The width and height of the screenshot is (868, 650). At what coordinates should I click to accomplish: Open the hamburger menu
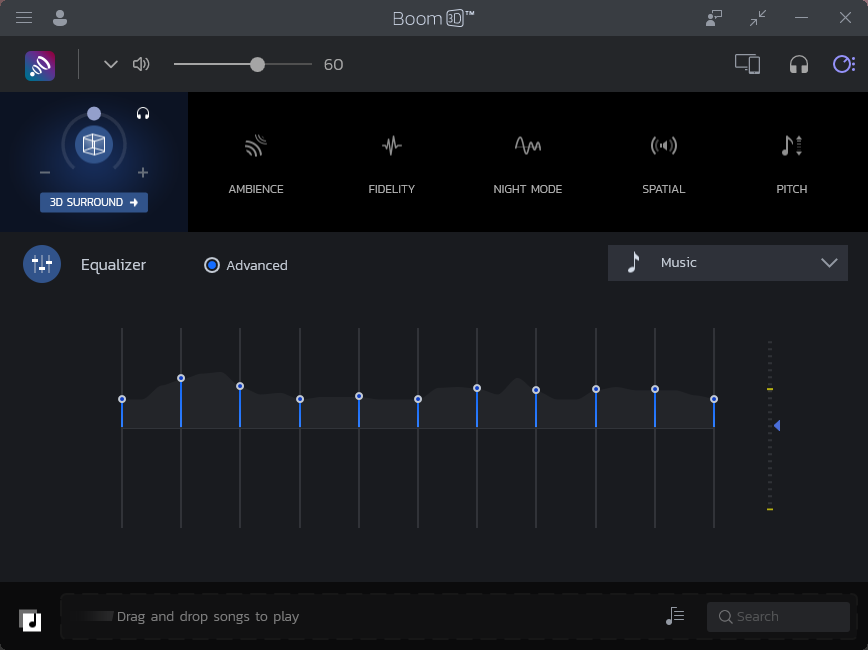(x=24, y=18)
